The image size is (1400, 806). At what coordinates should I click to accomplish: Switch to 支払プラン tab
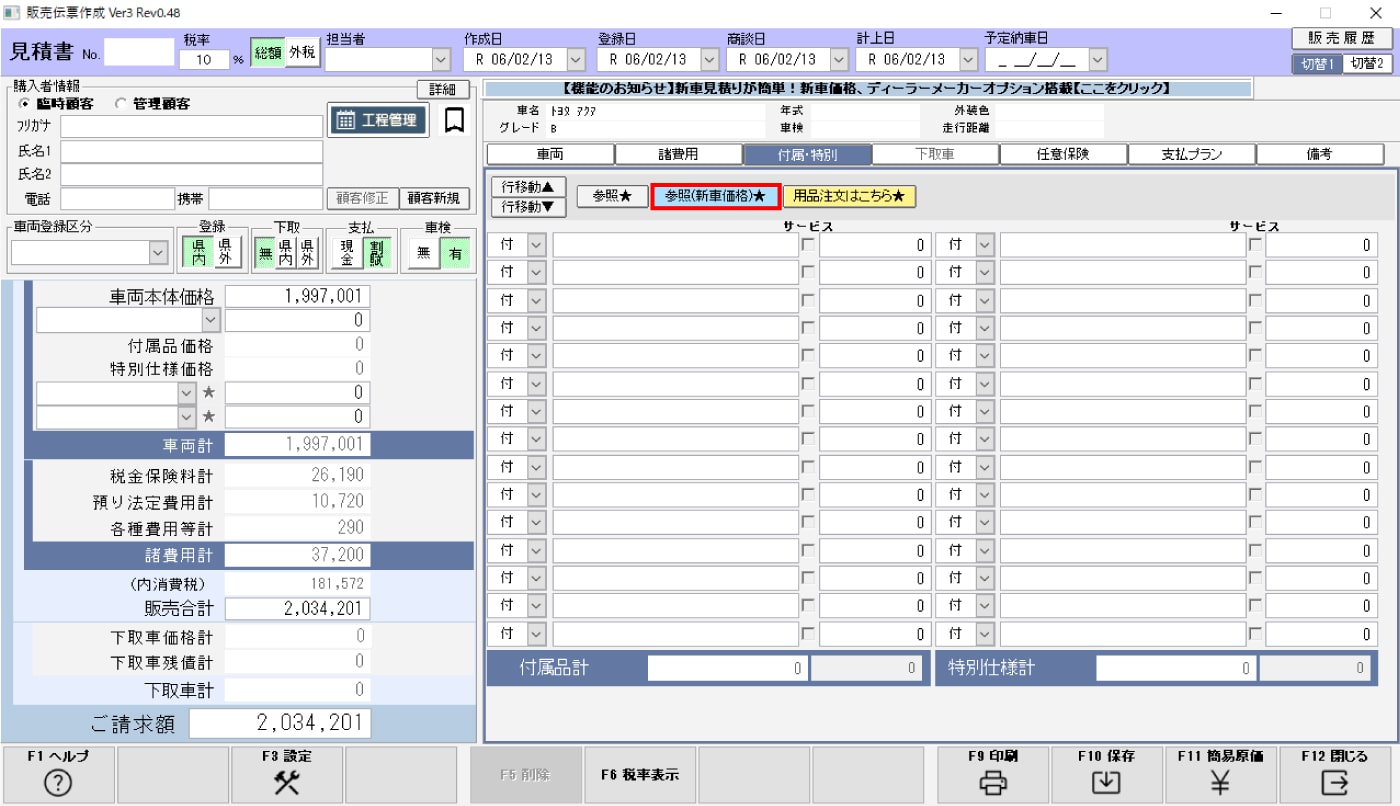(x=1192, y=155)
